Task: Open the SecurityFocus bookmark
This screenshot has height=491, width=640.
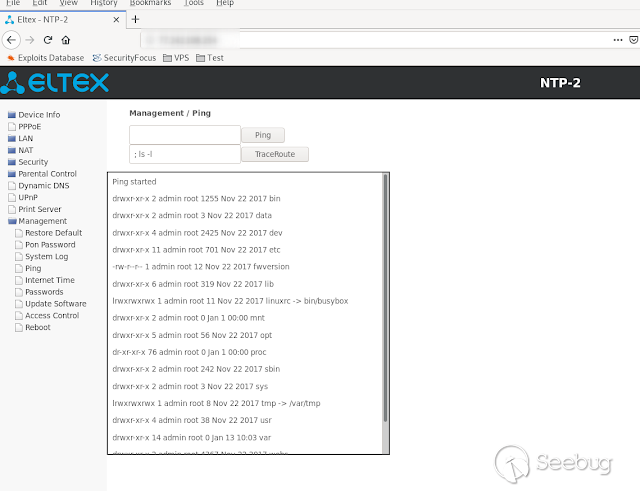Action: click(124, 58)
